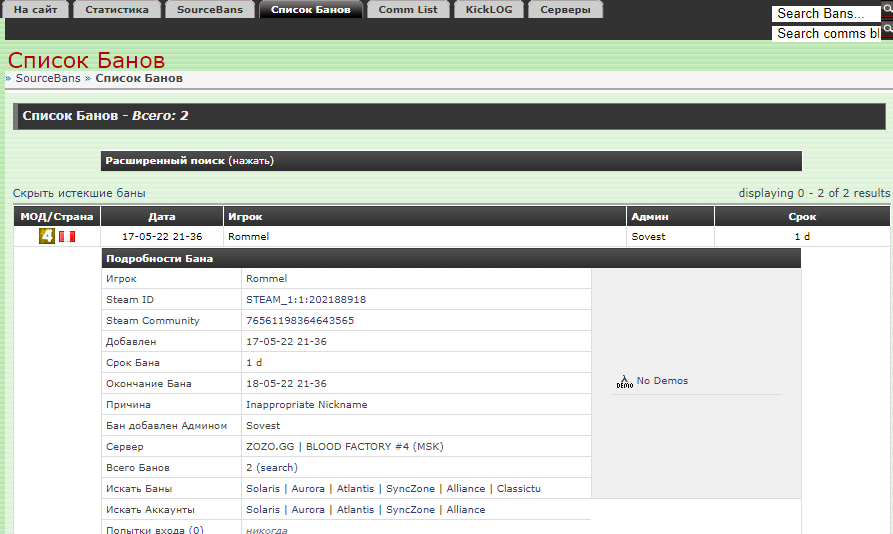Search accounts on Alliance in Искать Аккаунты row

465,510
